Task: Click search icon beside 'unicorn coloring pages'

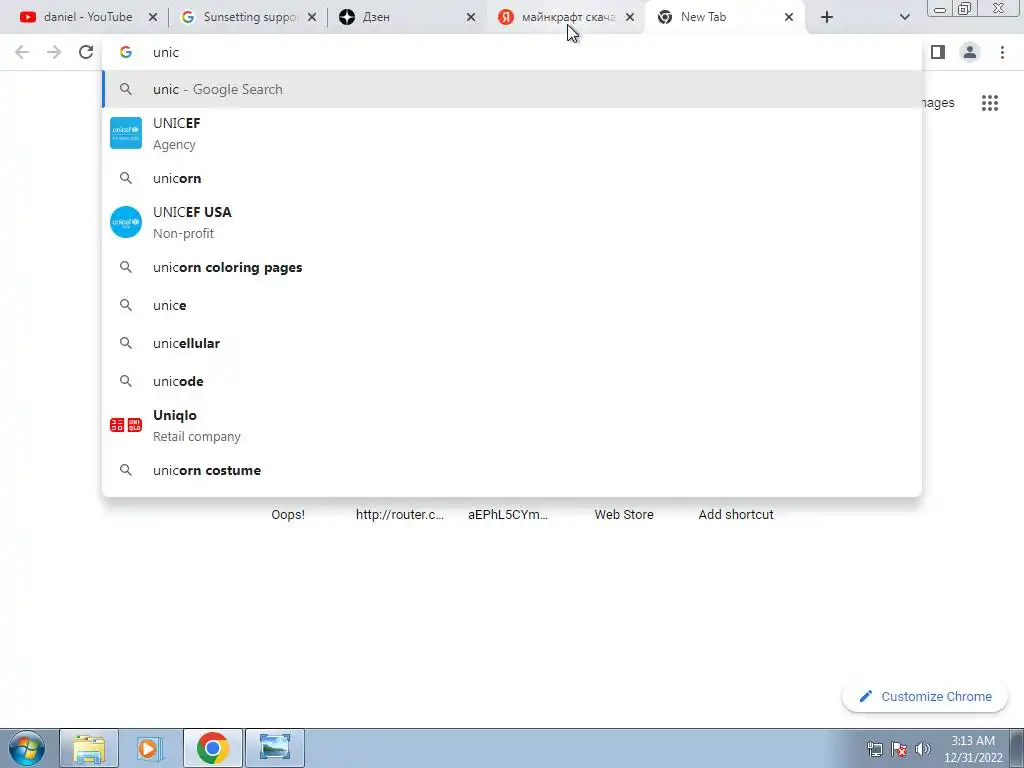Action: pos(126,267)
